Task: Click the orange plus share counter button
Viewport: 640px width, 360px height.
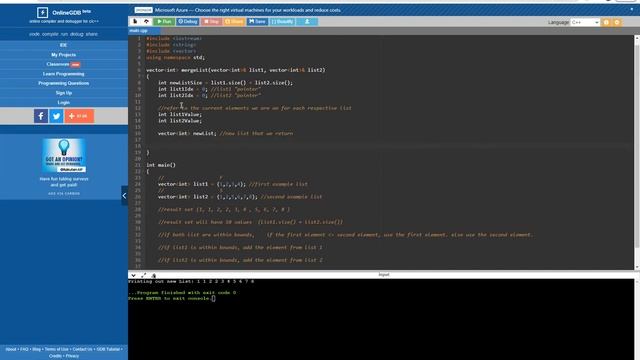Action: pos(79,116)
